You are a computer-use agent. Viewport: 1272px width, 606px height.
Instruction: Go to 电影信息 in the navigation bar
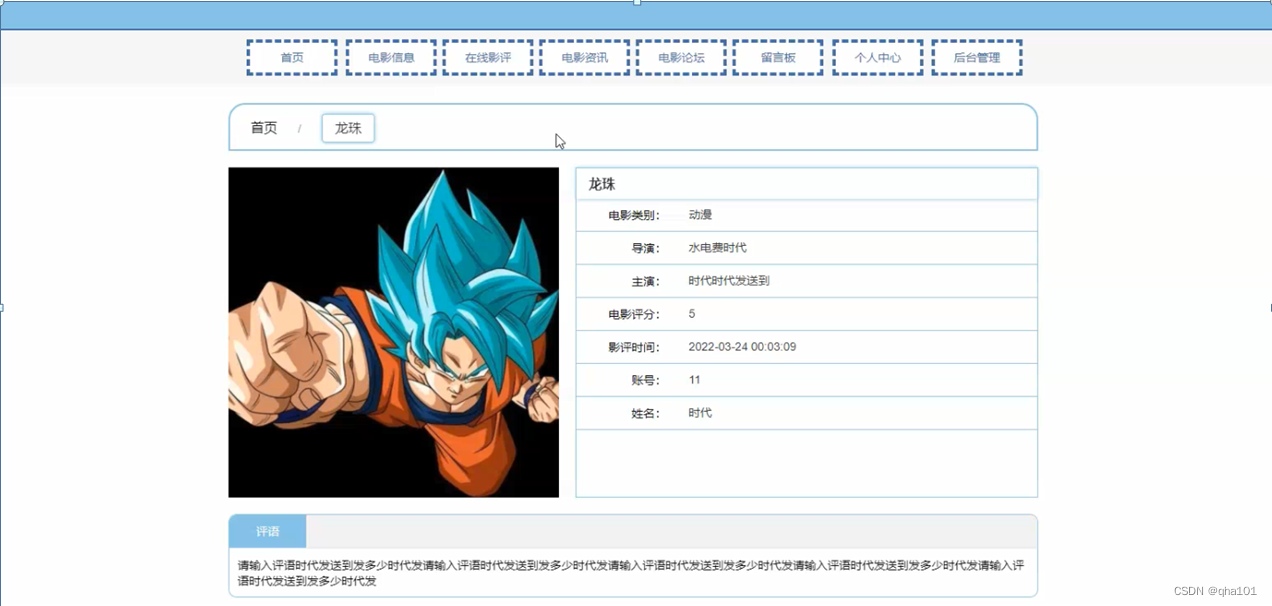(391, 58)
